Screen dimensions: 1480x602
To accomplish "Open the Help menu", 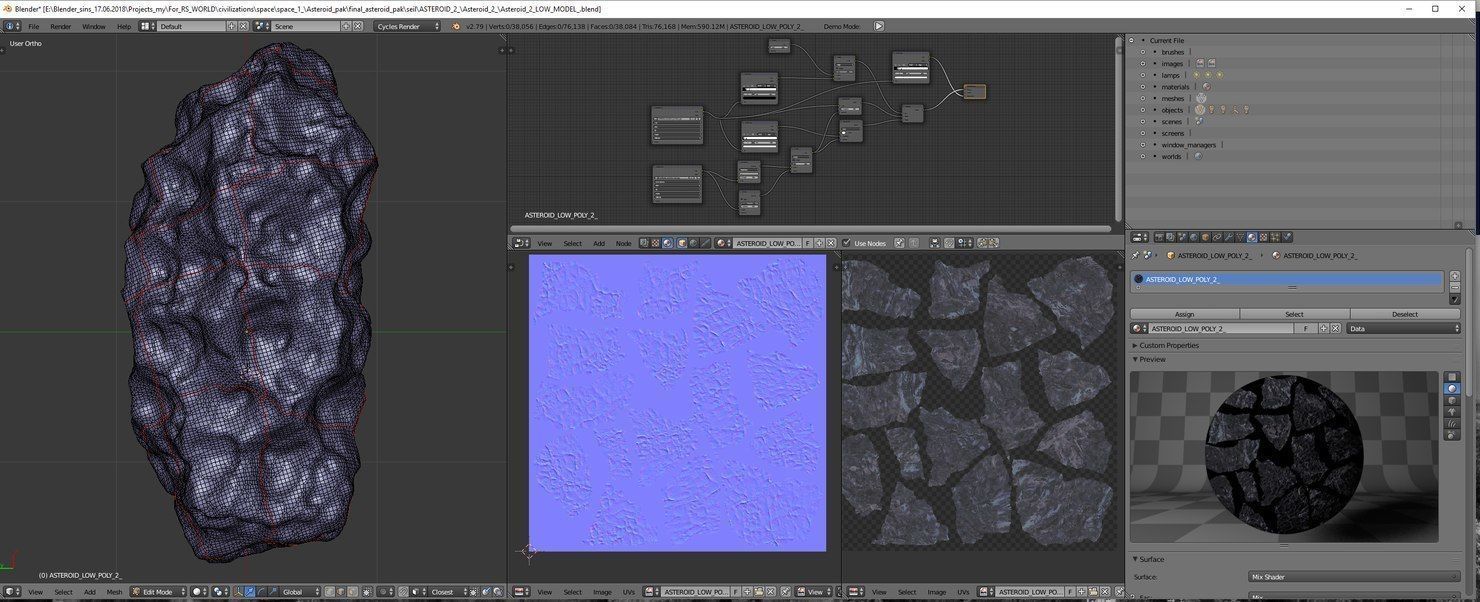I will click(124, 26).
